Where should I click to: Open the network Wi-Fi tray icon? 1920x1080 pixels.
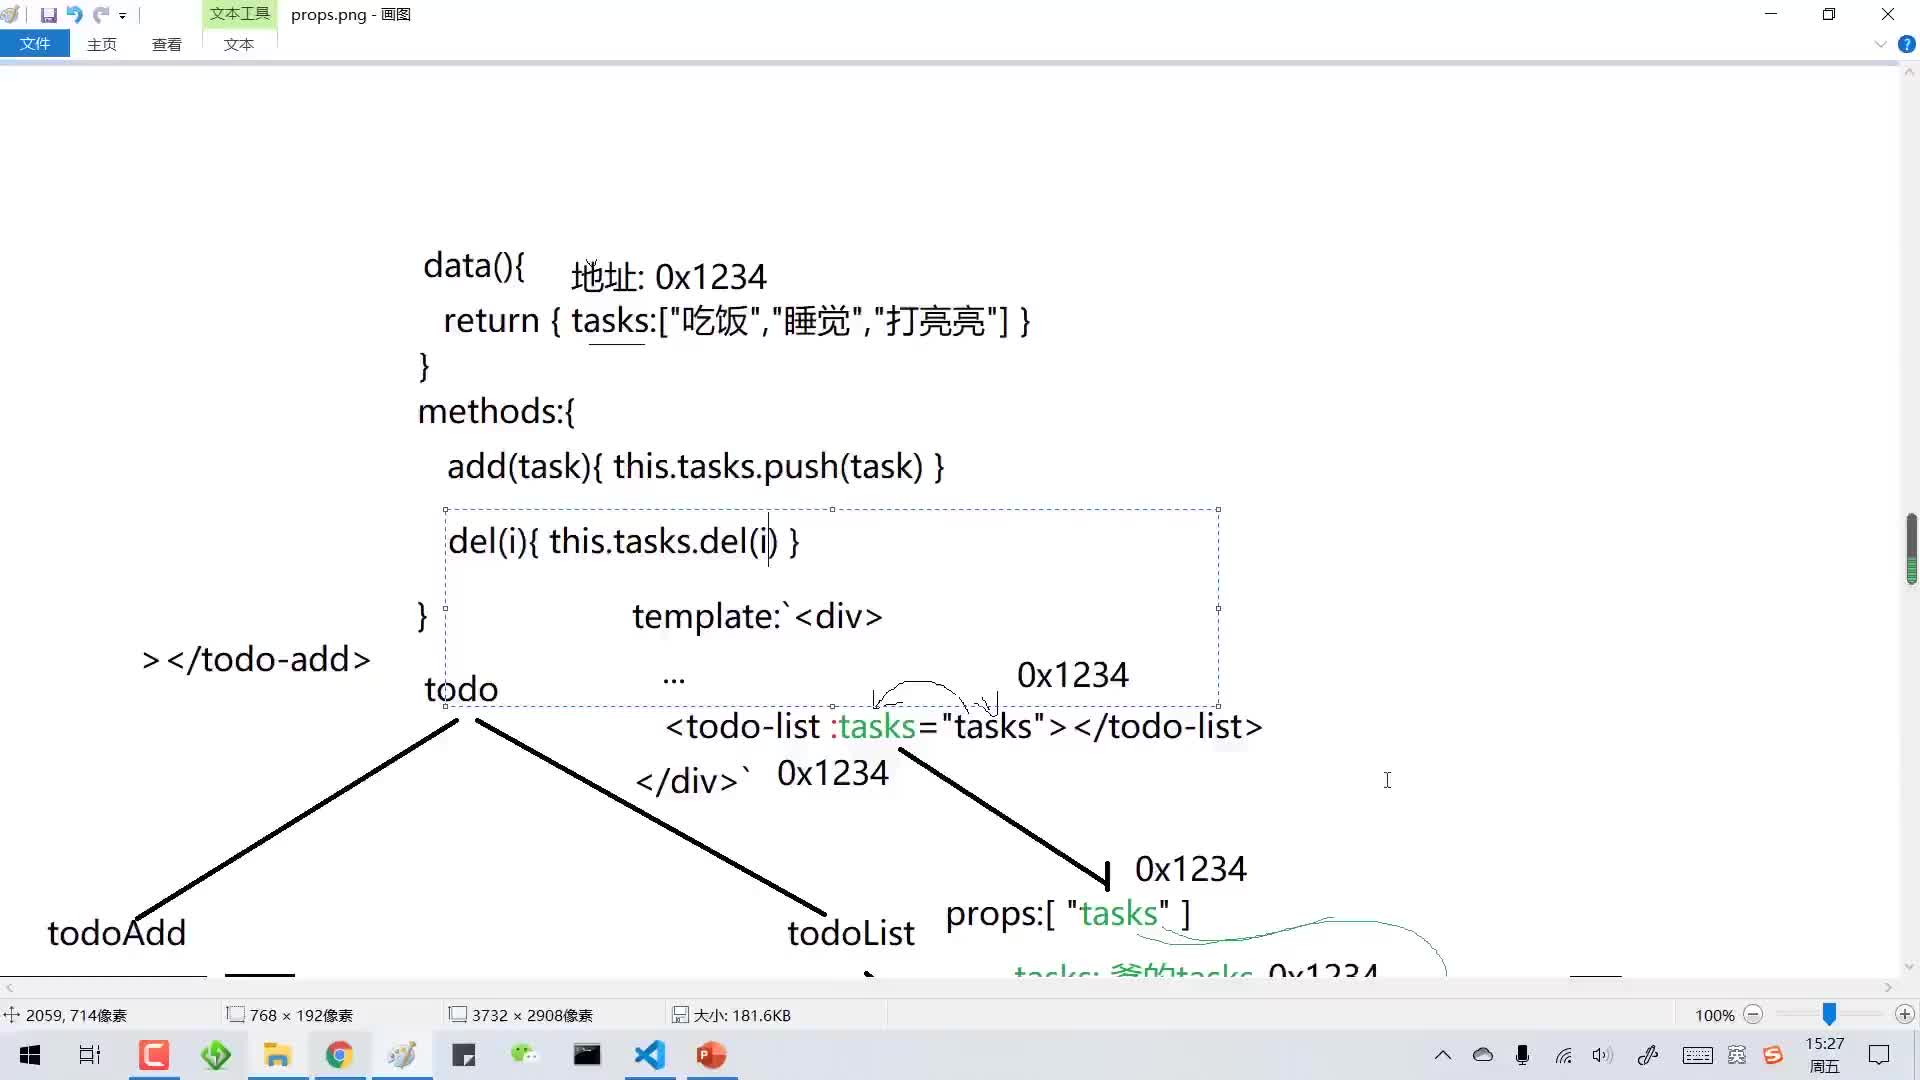click(1564, 1055)
